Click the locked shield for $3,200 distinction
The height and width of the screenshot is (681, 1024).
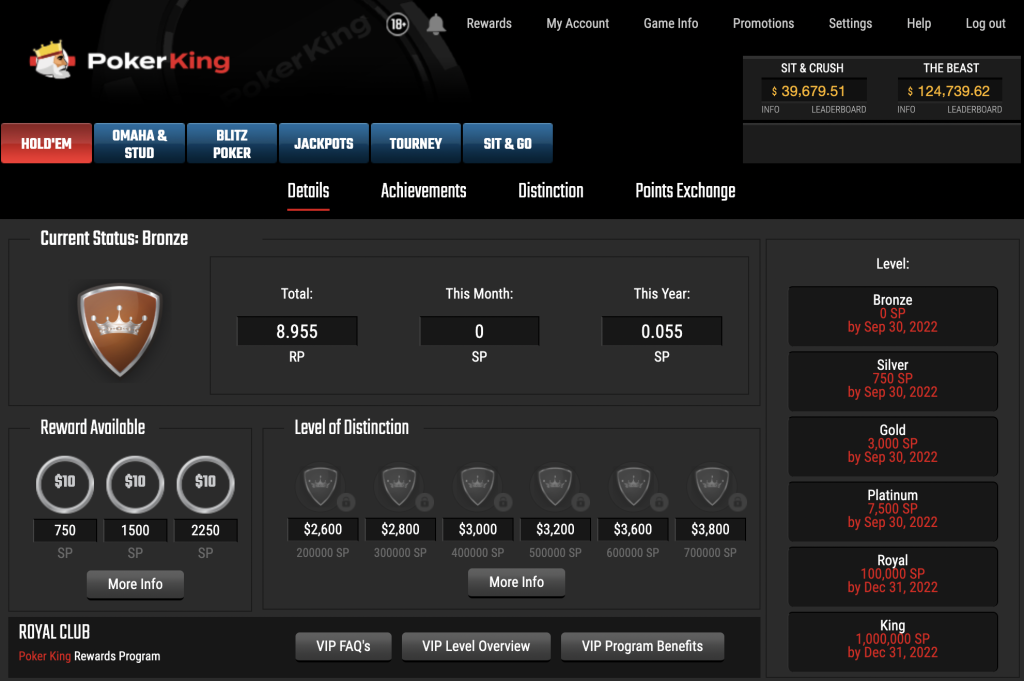[556, 486]
